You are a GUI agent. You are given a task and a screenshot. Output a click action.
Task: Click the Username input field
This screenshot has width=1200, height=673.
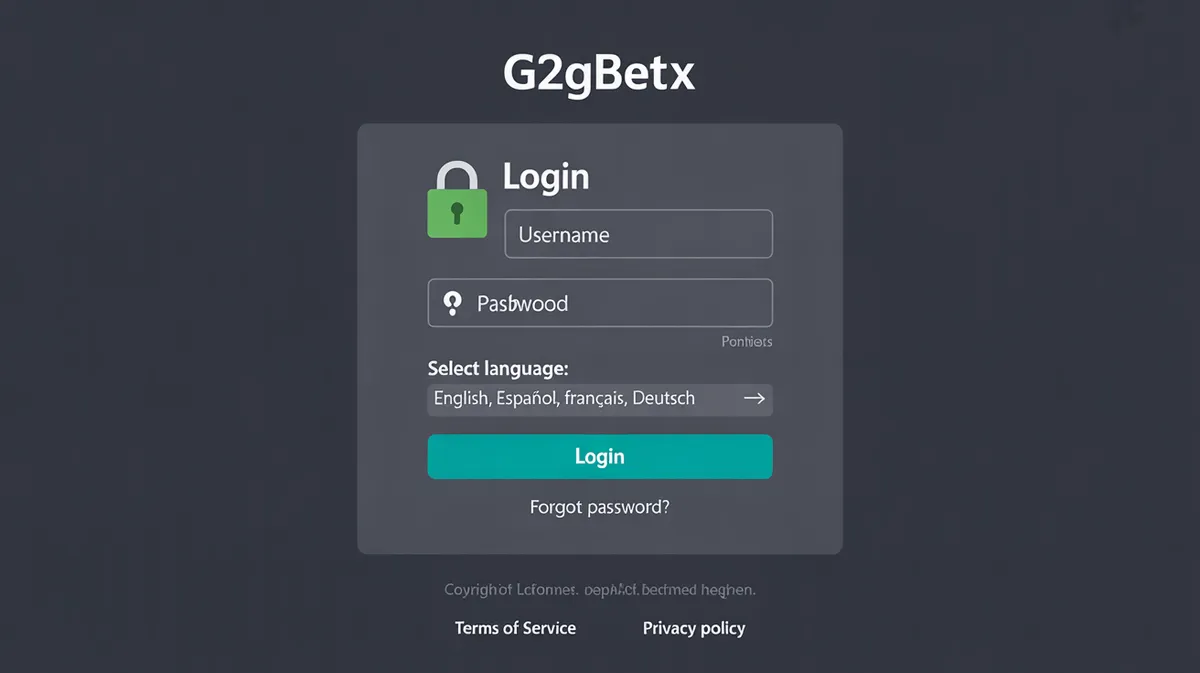coord(638,234)
